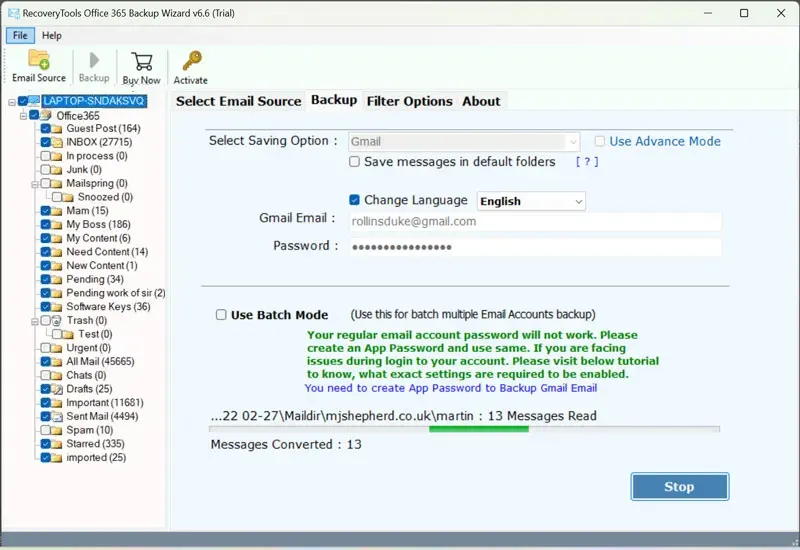Click the Activate key icon

click(192, 60)
